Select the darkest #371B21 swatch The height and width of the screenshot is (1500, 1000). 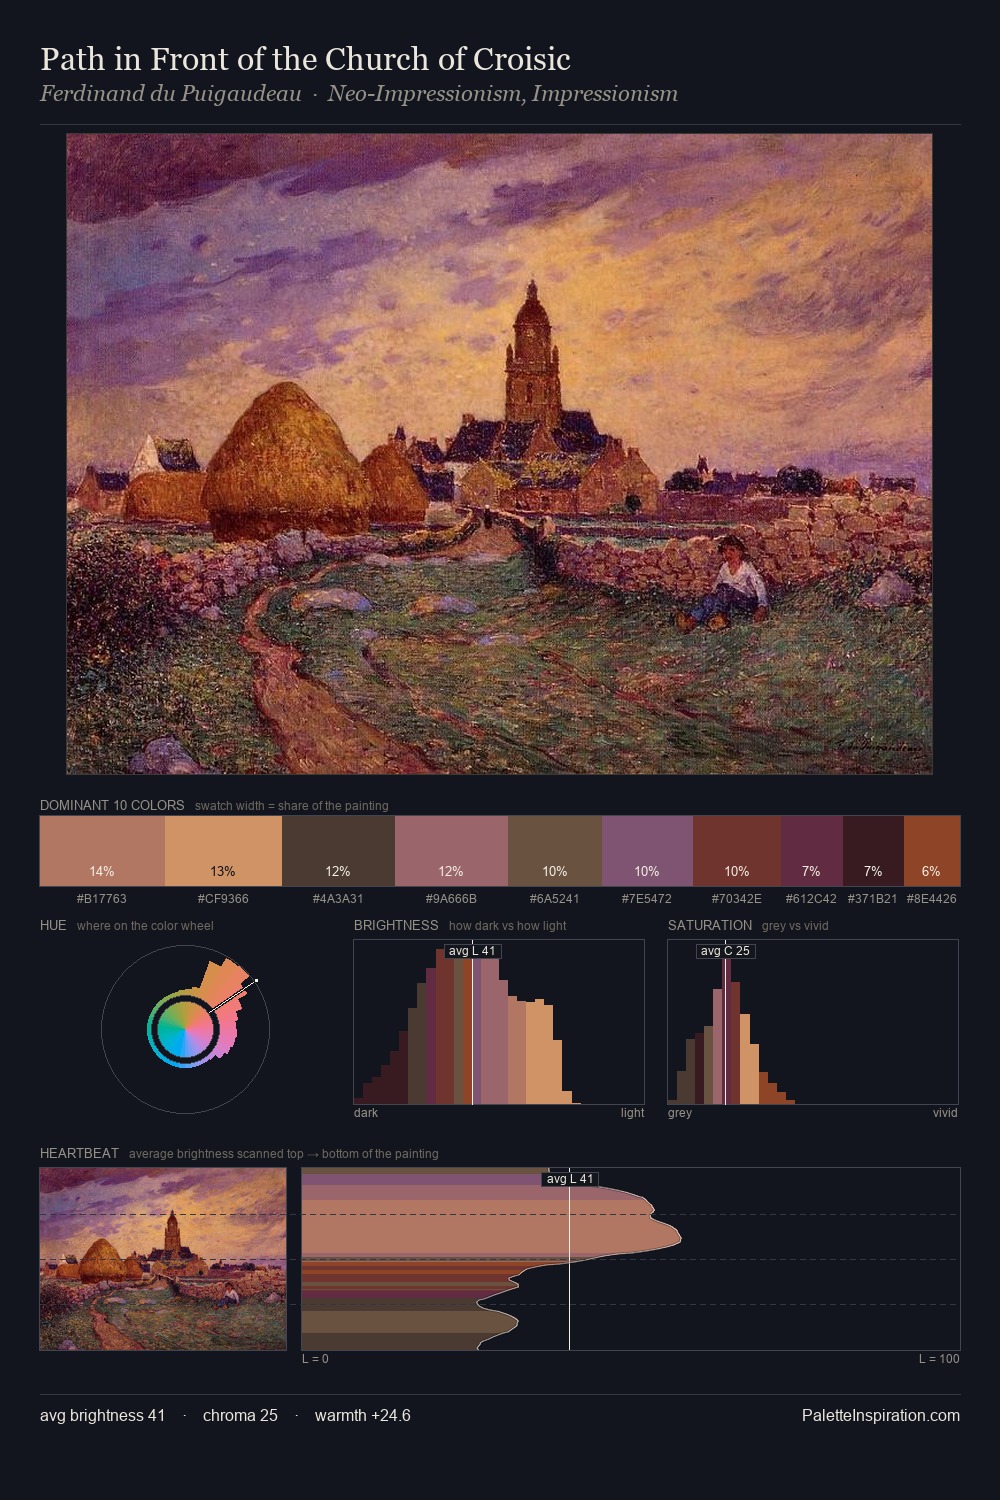(x=873, y=851)
